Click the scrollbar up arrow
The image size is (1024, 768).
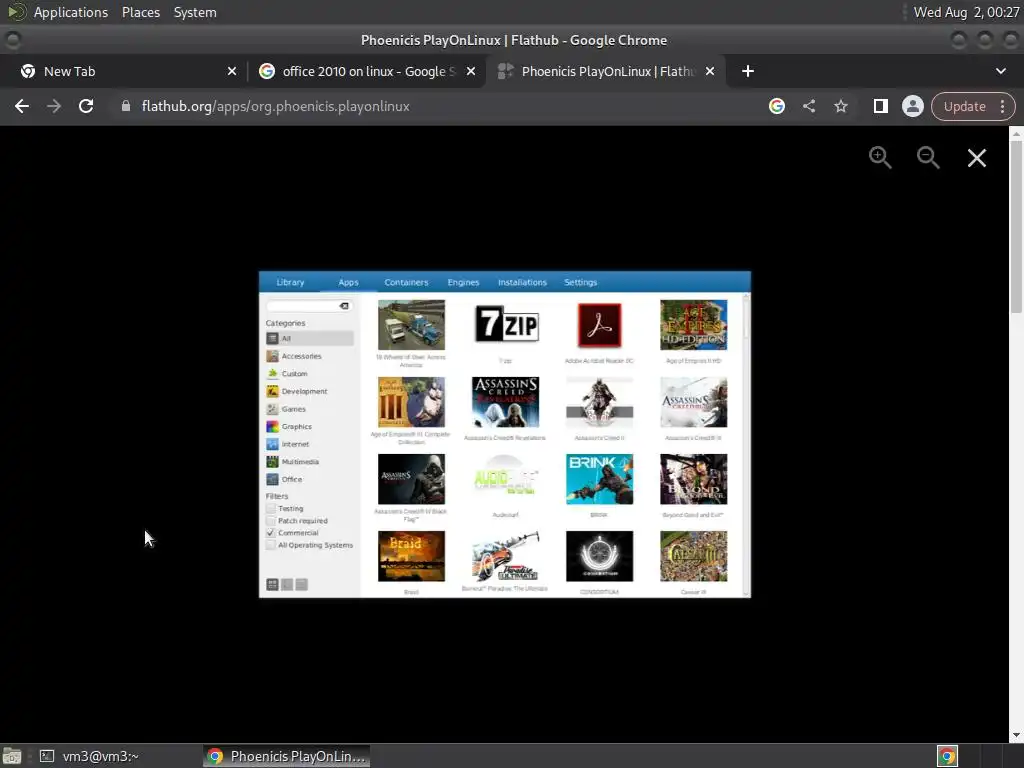pyautogui.click(x=1016, y=133)
